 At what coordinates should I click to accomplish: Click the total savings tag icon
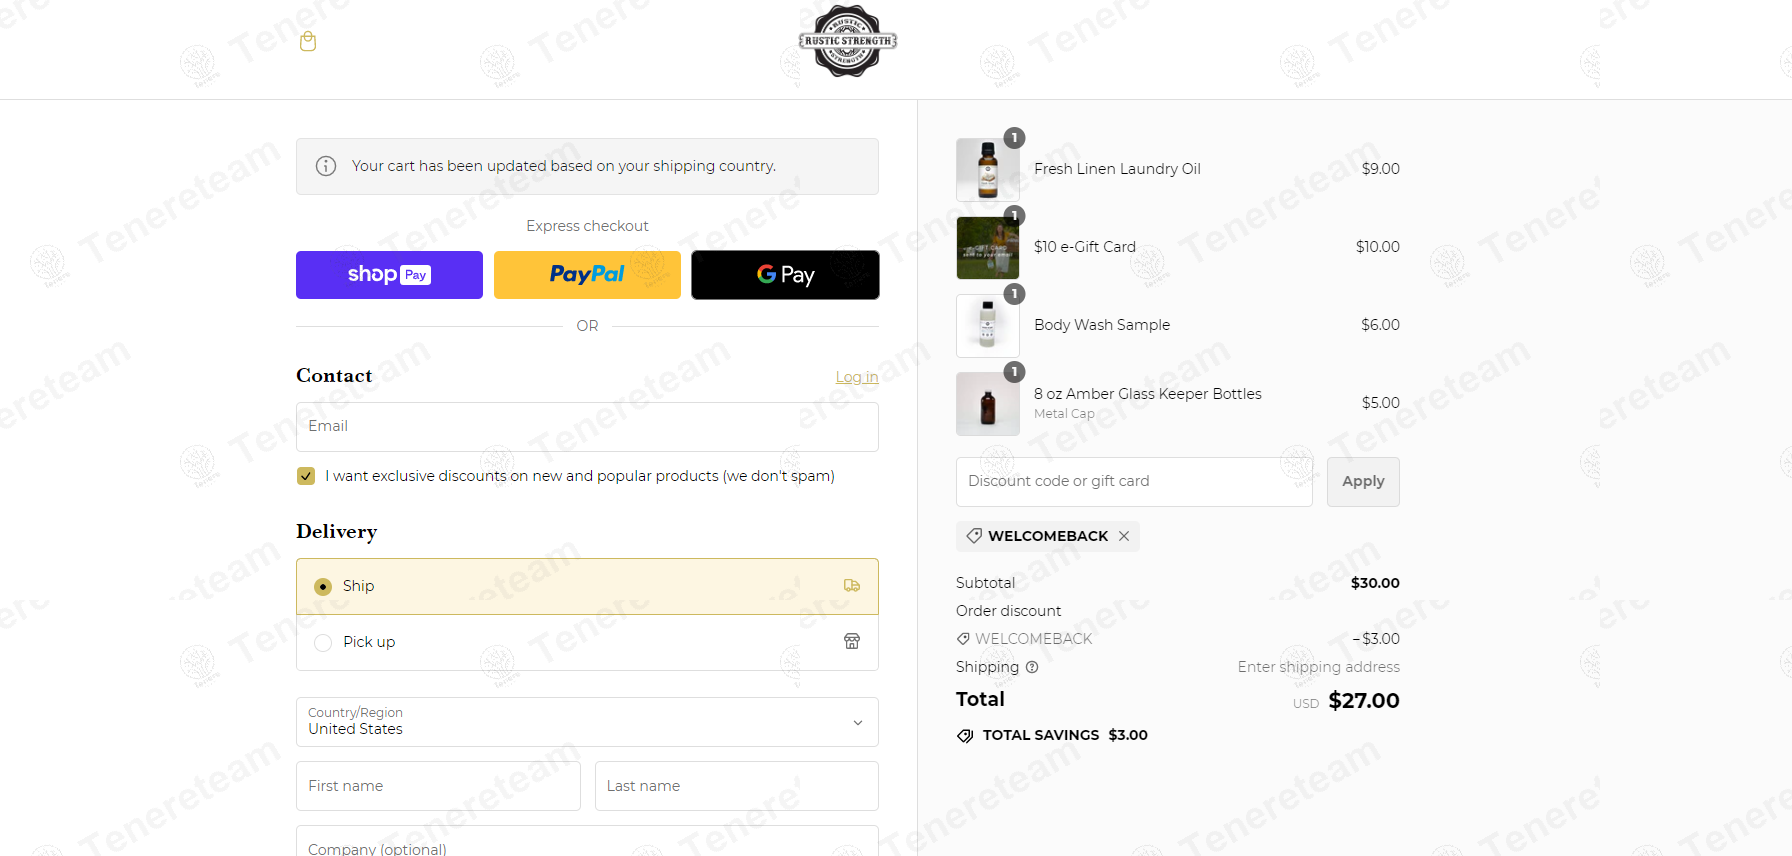[965, 736]
